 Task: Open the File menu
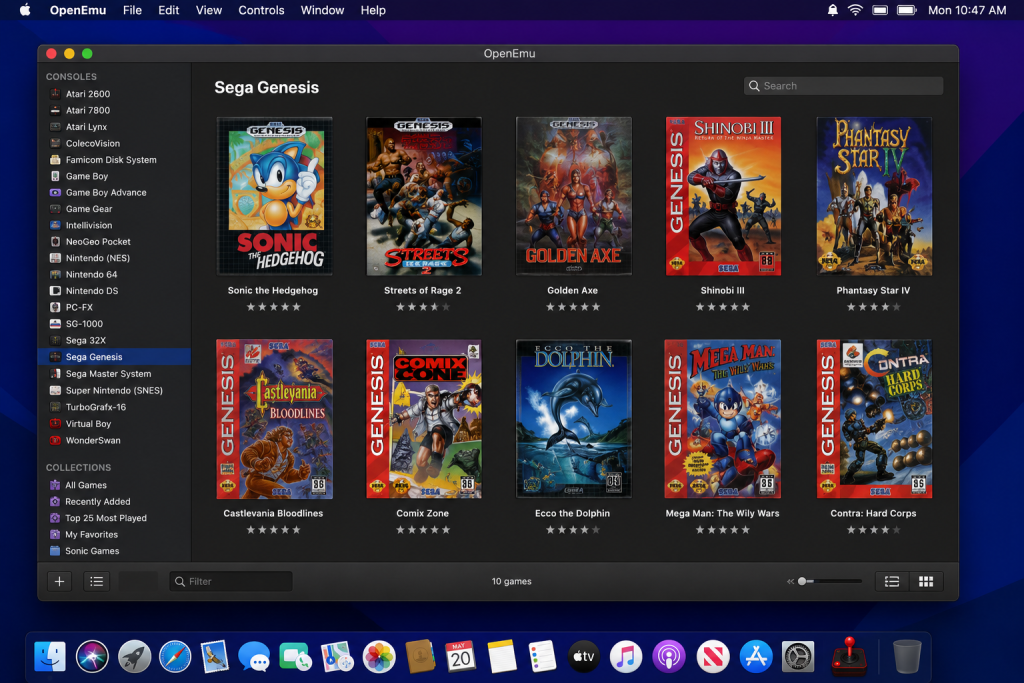pyautogui.click(x=132, y=10)
